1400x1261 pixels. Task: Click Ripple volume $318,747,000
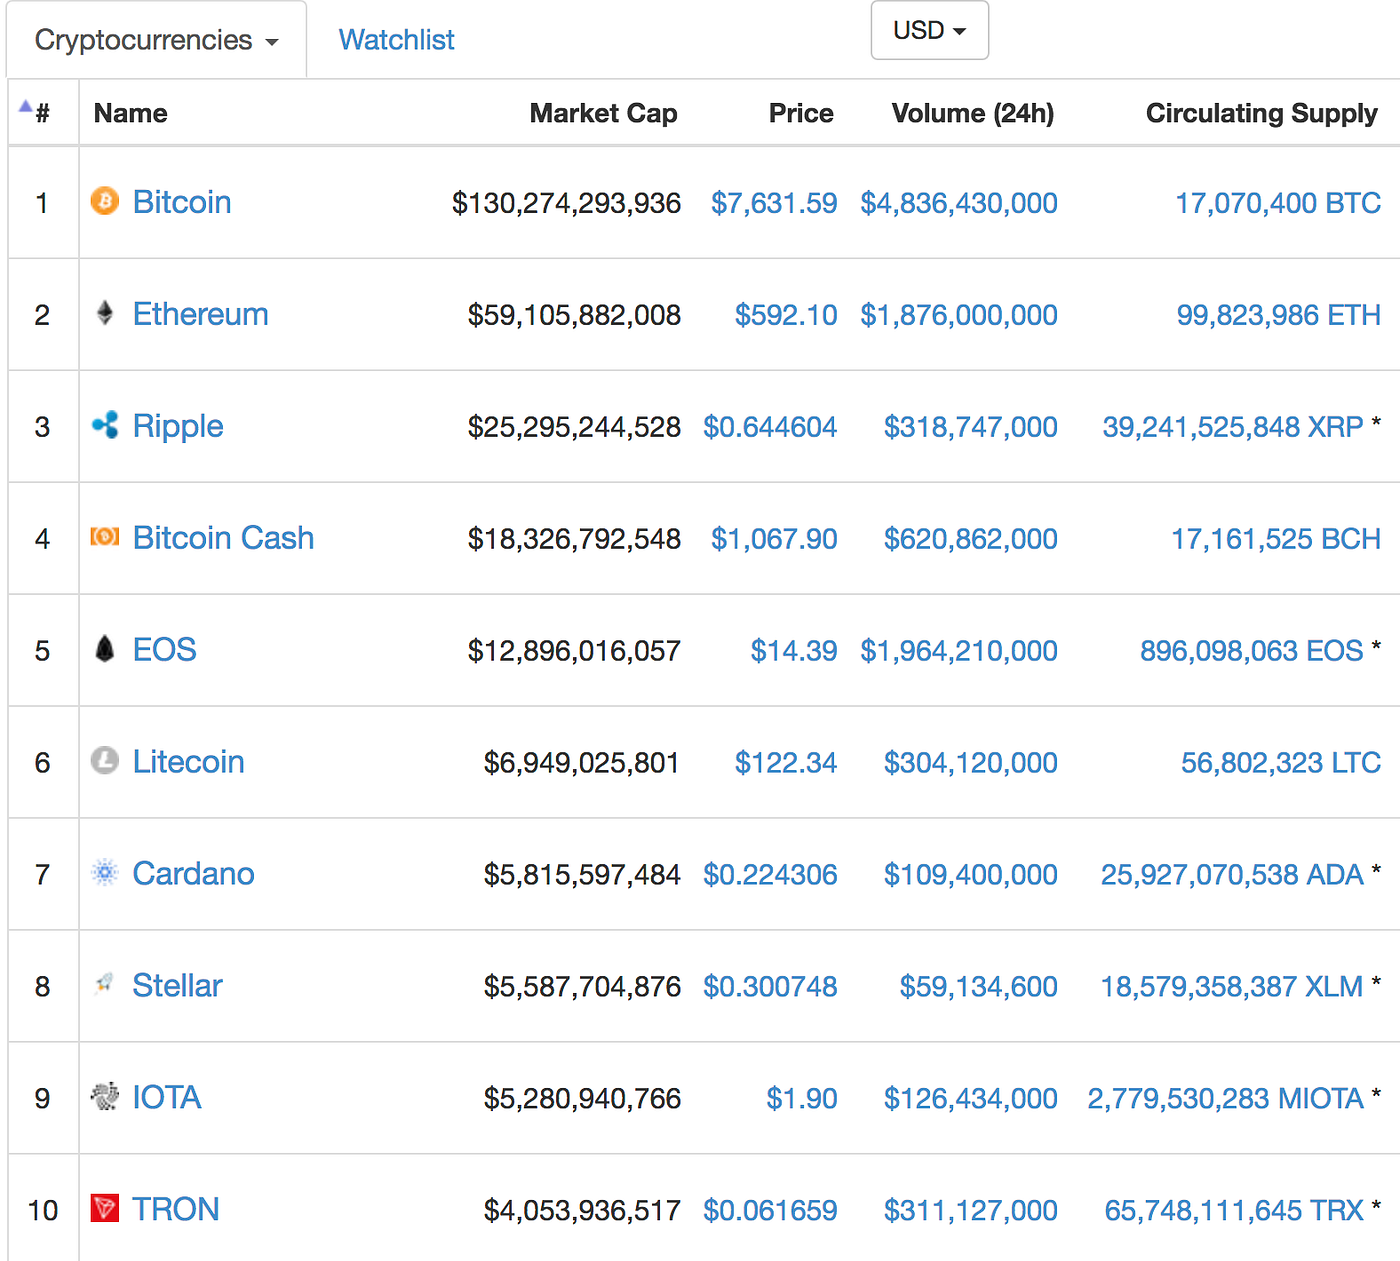(x=971, y=427)
